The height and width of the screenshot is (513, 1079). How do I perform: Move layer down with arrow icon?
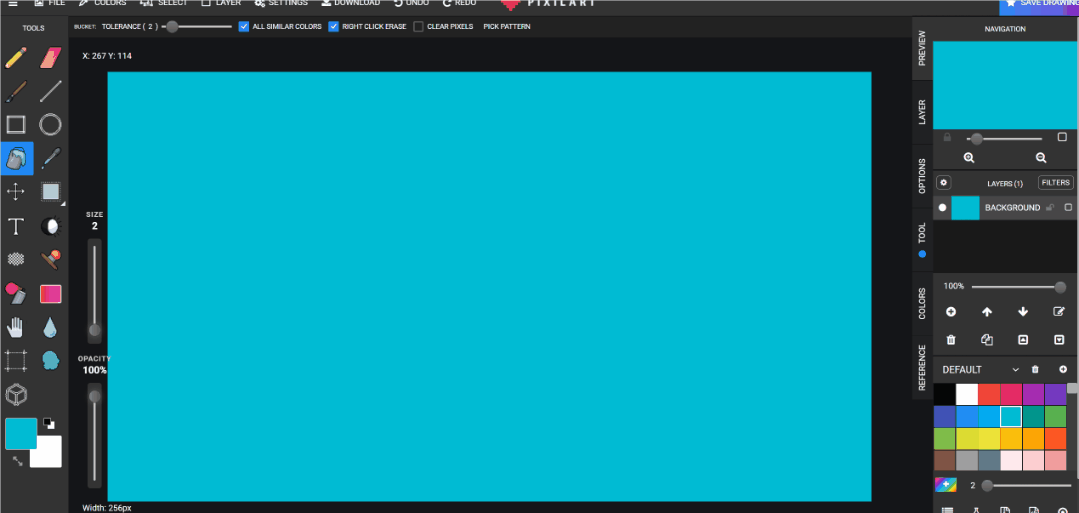click(1023, 312)
